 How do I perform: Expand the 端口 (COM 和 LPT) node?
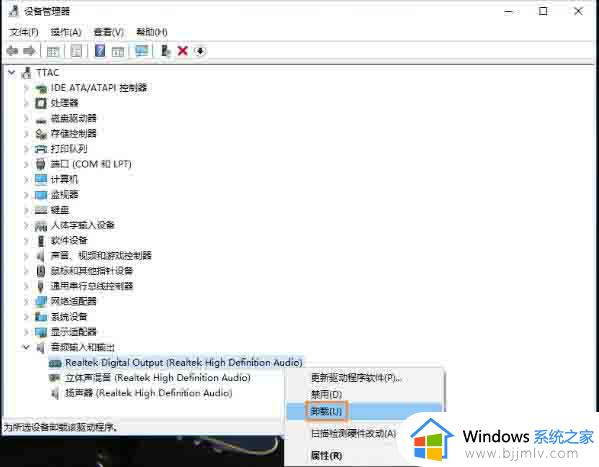pos(26,164)
